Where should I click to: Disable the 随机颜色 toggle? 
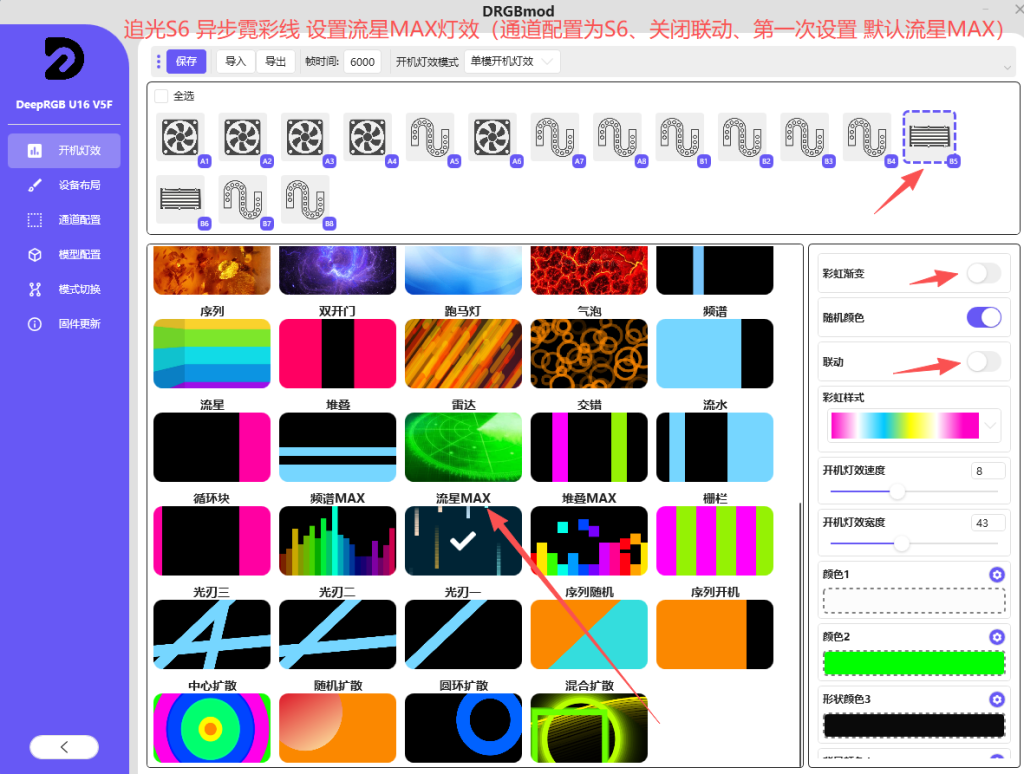click(x=983, y=318)
